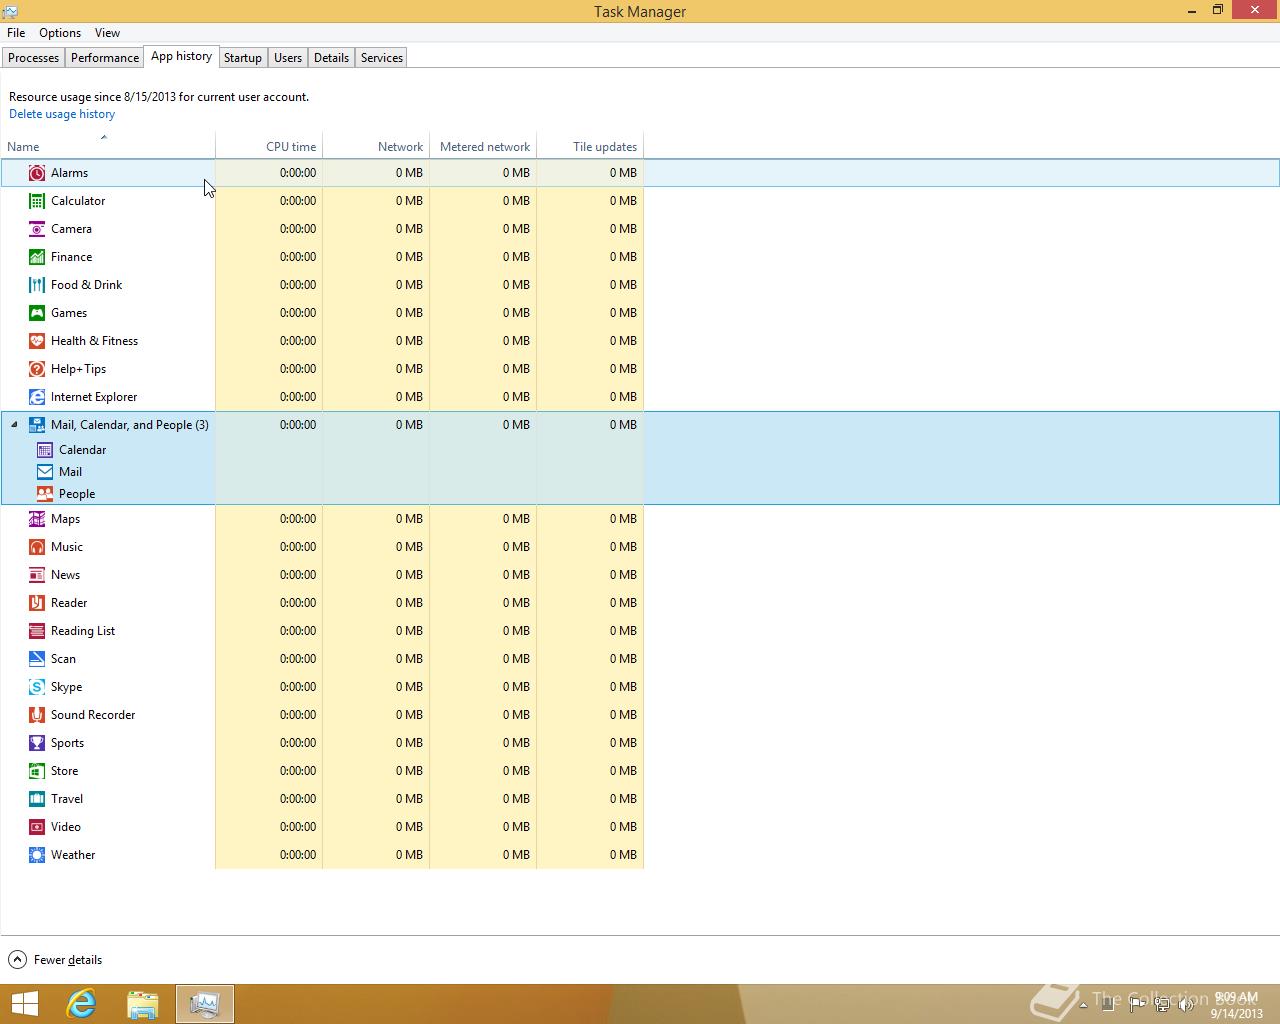The width and height of the screenshot is (1280, 1024).
Task: Click Delete usage history link
Action: tap(62, 114)
